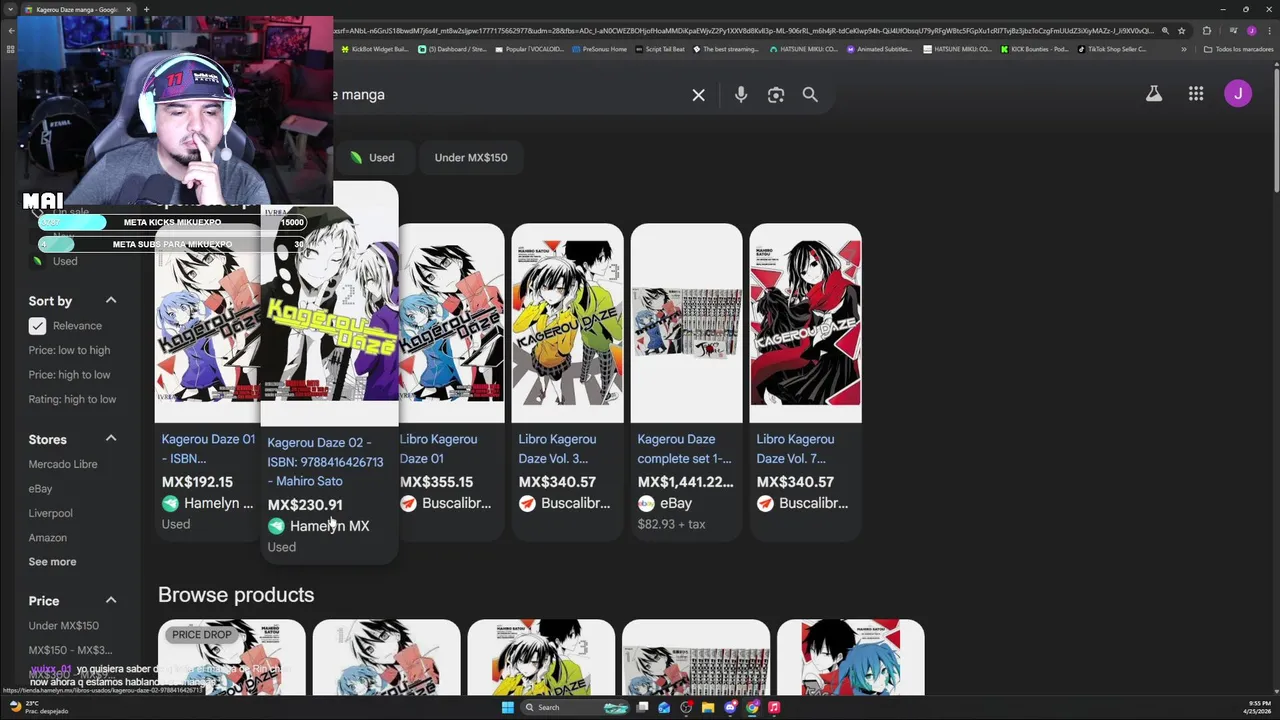
Task: Open Libro Kagerou Daze Vol. 7 listing
Action: click(x=795, y=449)
